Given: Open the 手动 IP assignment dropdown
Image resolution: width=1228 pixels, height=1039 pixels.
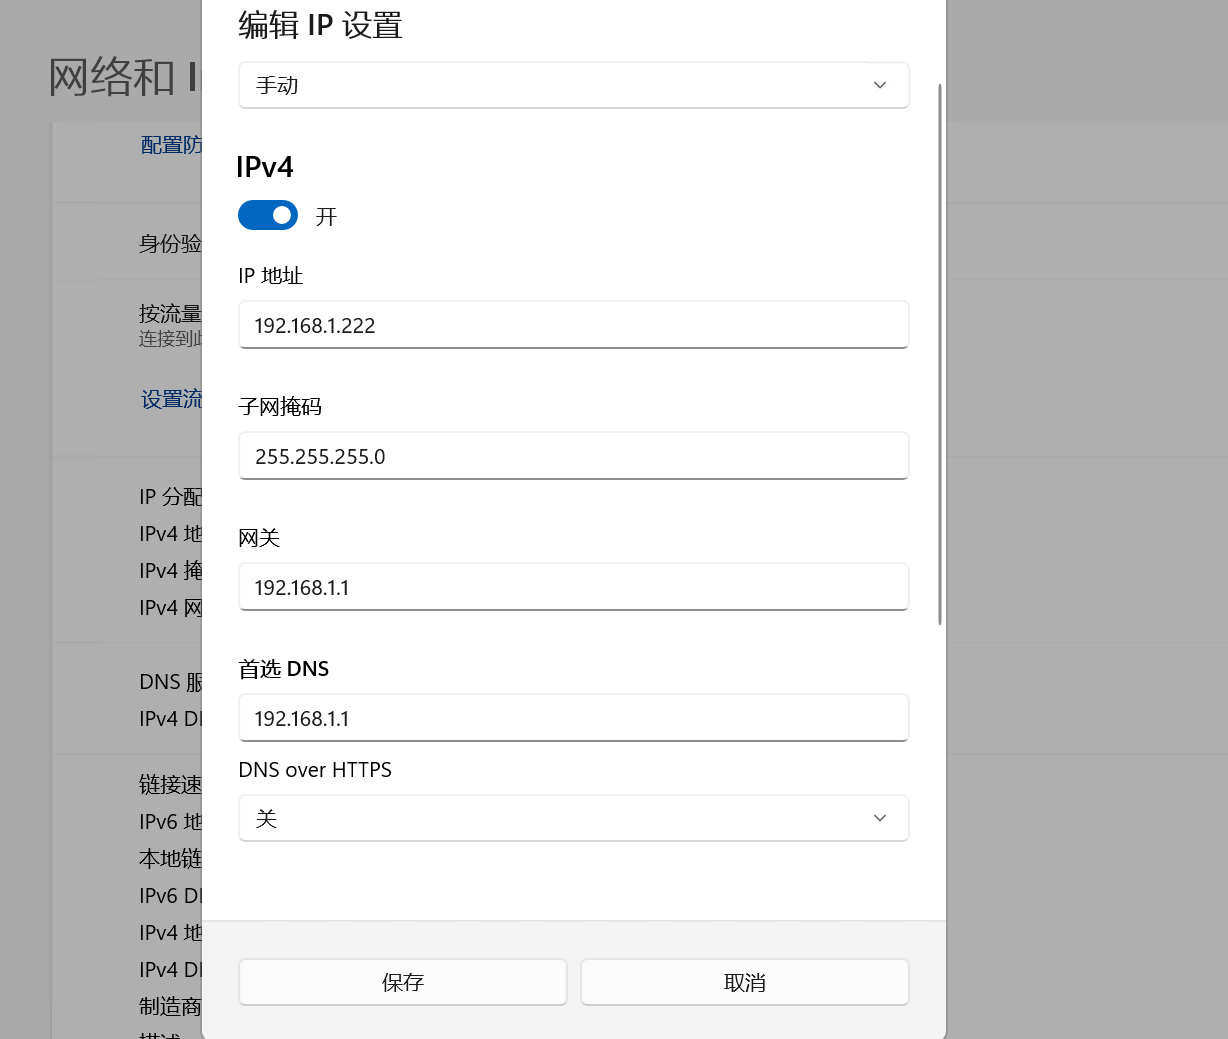Looking at the screenshot, I should tap(573, 85).
